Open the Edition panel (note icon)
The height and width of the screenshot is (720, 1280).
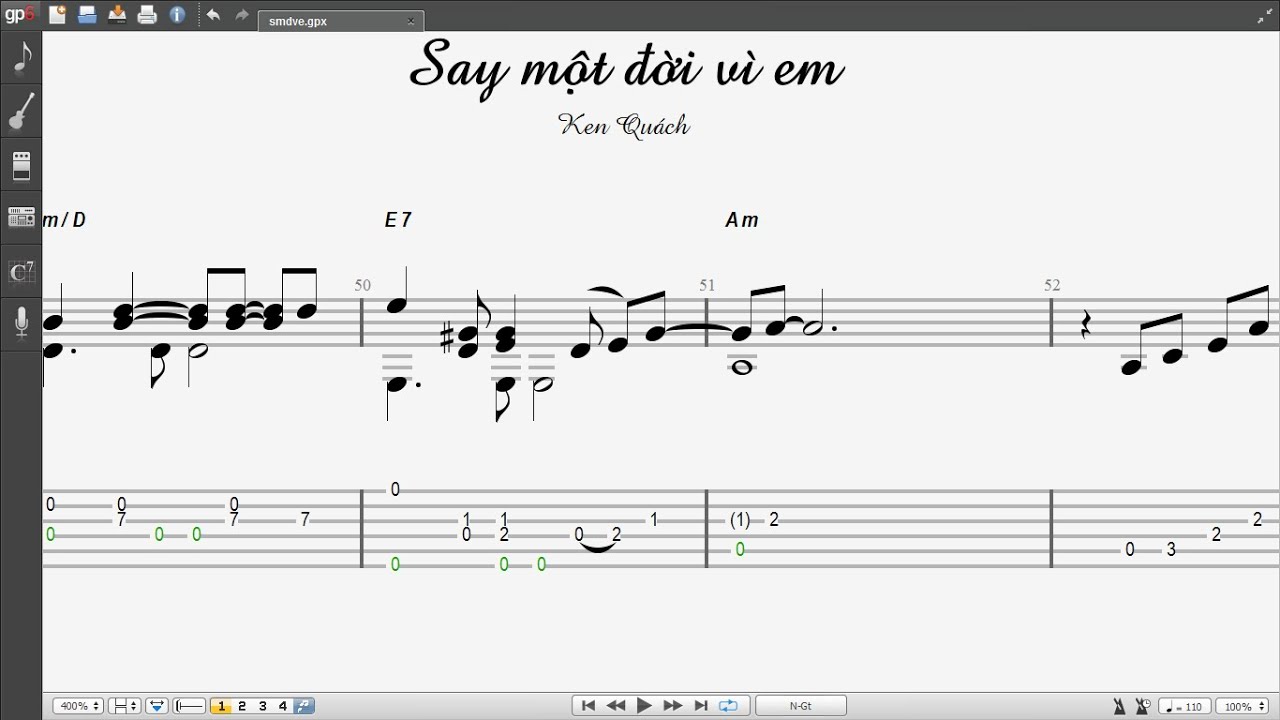[x=21, y=58]
